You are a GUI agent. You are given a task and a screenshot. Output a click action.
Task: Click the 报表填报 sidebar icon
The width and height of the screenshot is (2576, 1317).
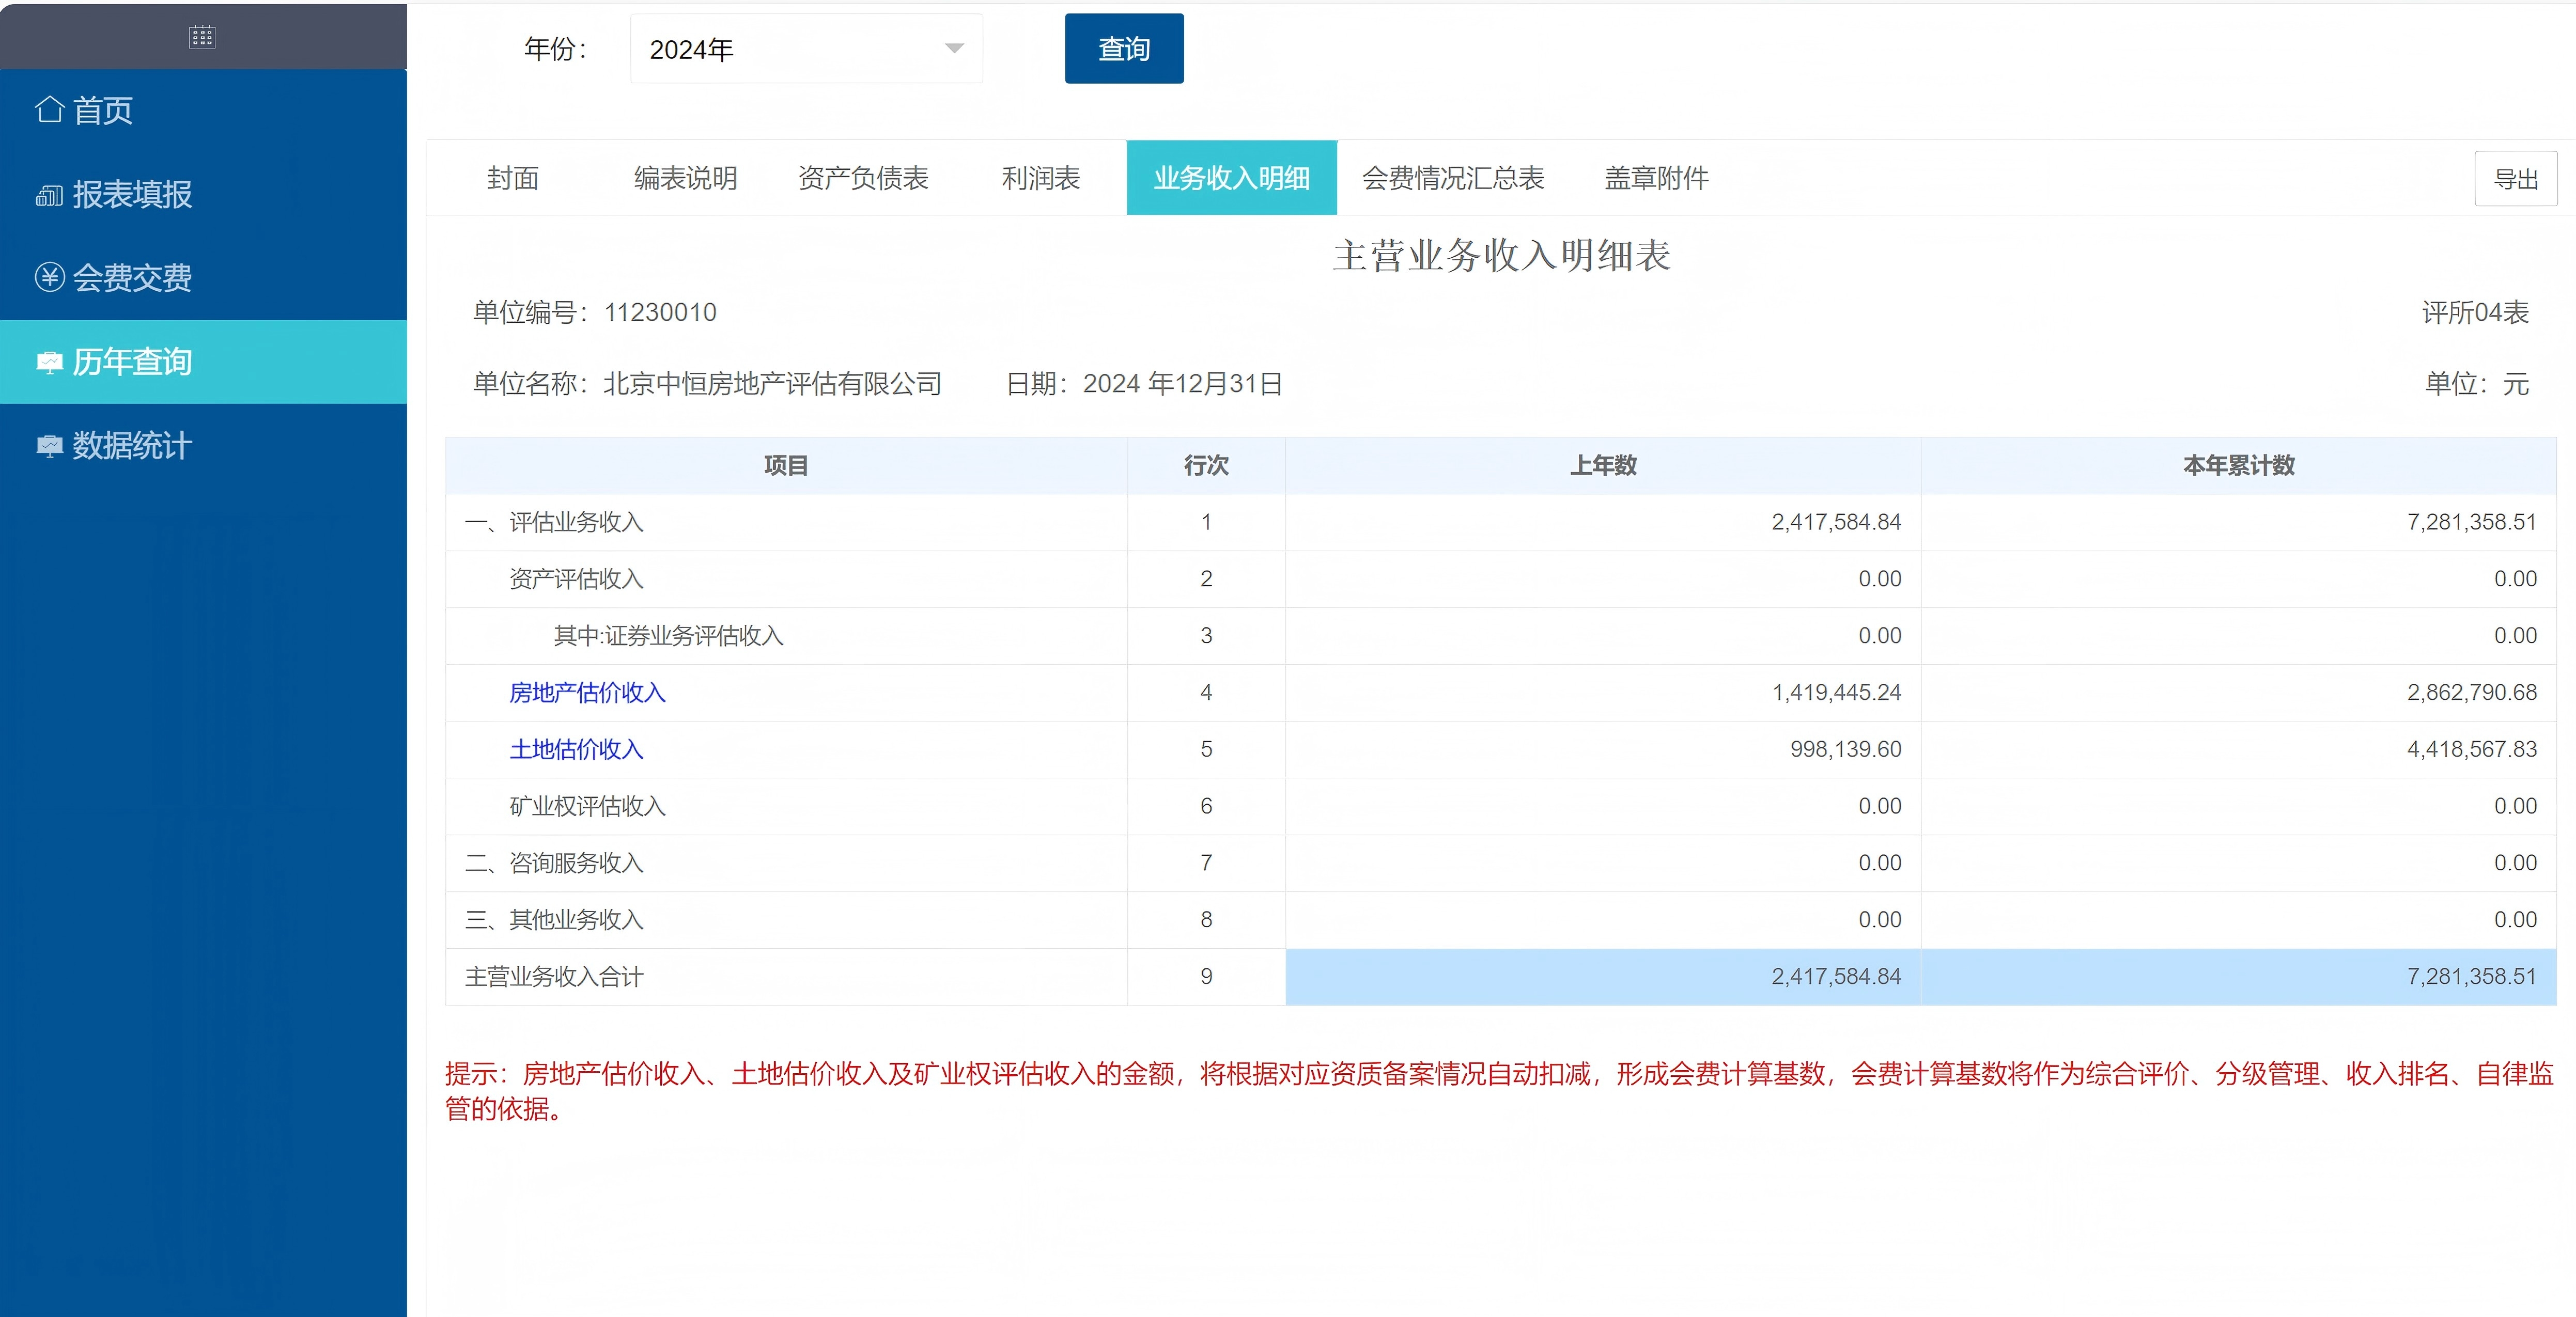pyautogui.click(x=49, y=195)
